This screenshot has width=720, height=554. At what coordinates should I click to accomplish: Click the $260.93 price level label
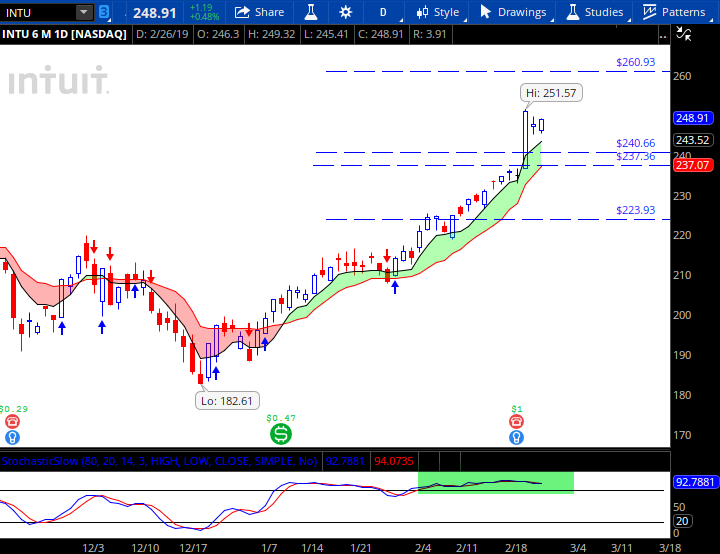click(636, 62)
